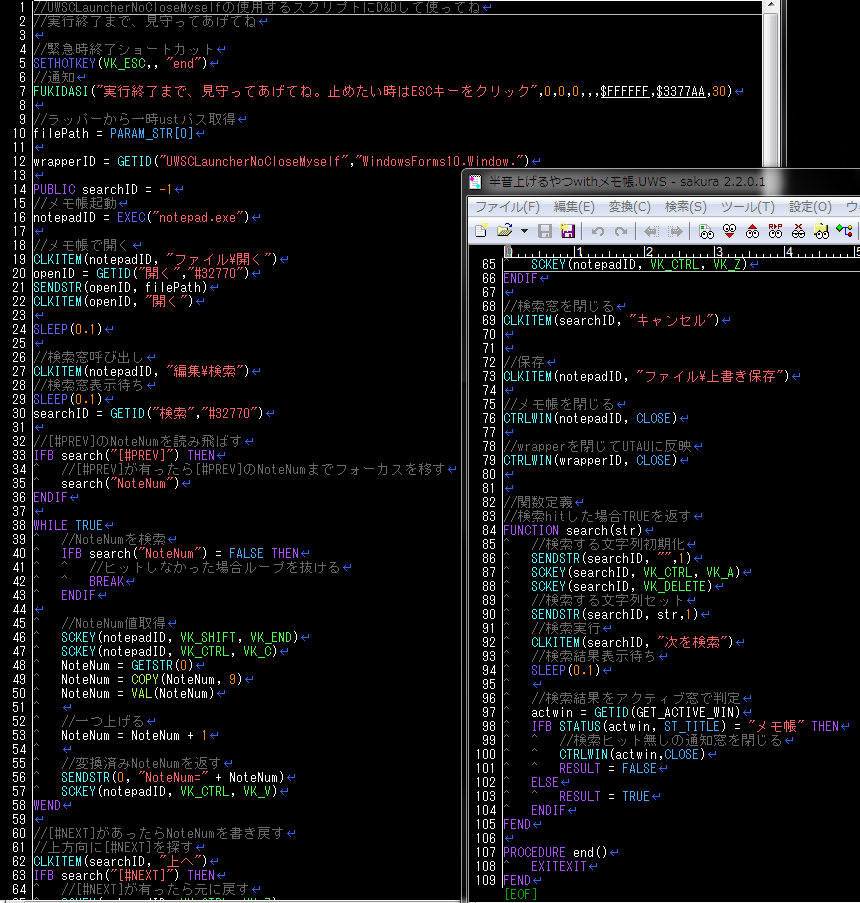860x903 pixels.
Task: Click the Find Next down-arrow eyes icon
Action: [729, 232]
